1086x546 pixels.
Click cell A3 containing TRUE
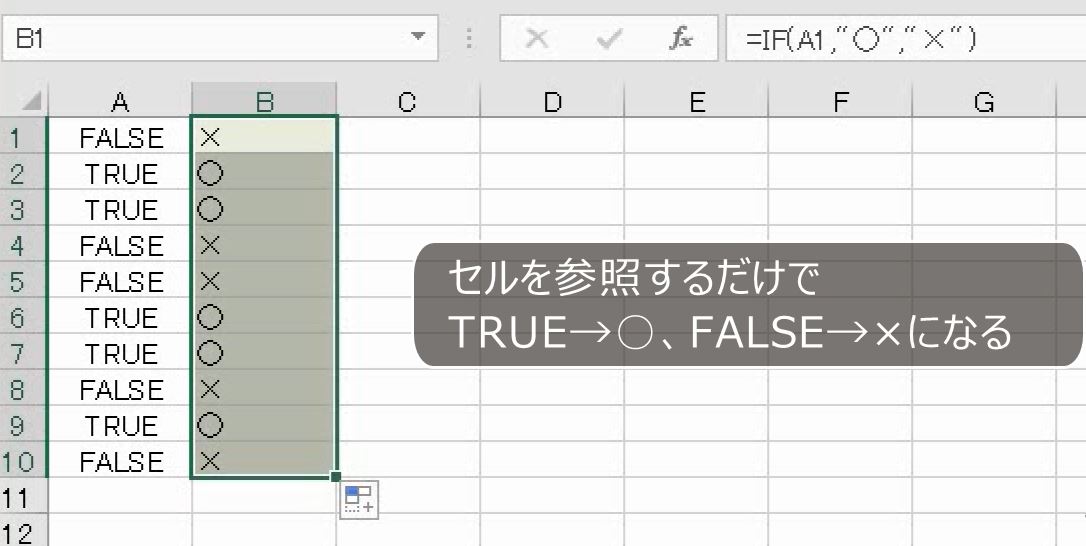pos(120,207)
